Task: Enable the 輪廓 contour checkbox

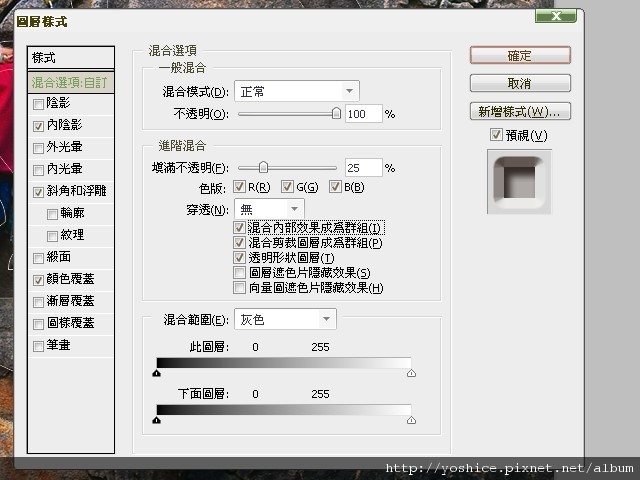Action: 52,214
